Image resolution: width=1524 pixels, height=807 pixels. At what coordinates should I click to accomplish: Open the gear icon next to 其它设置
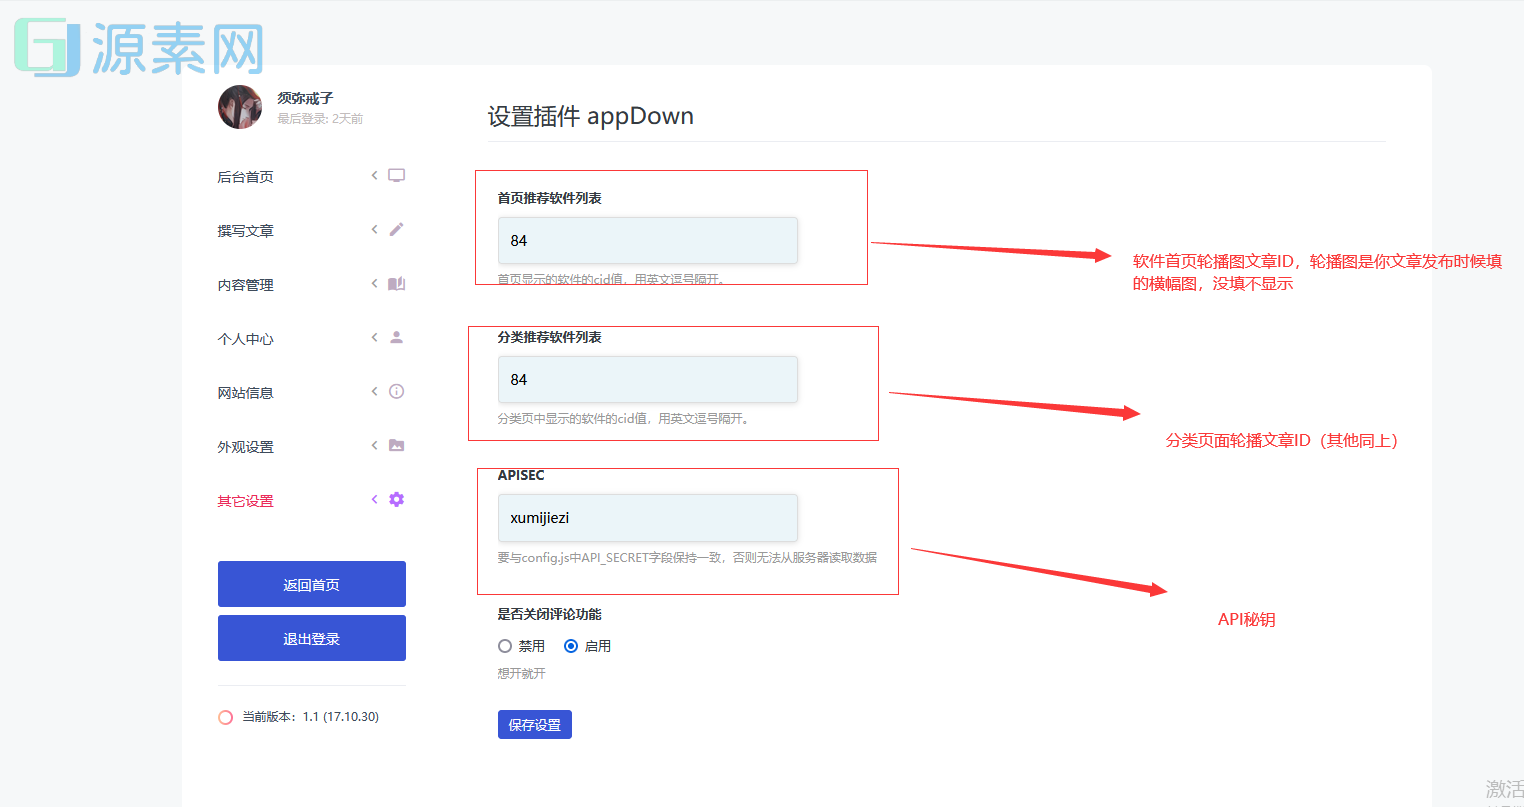click(x=396, y=499)
